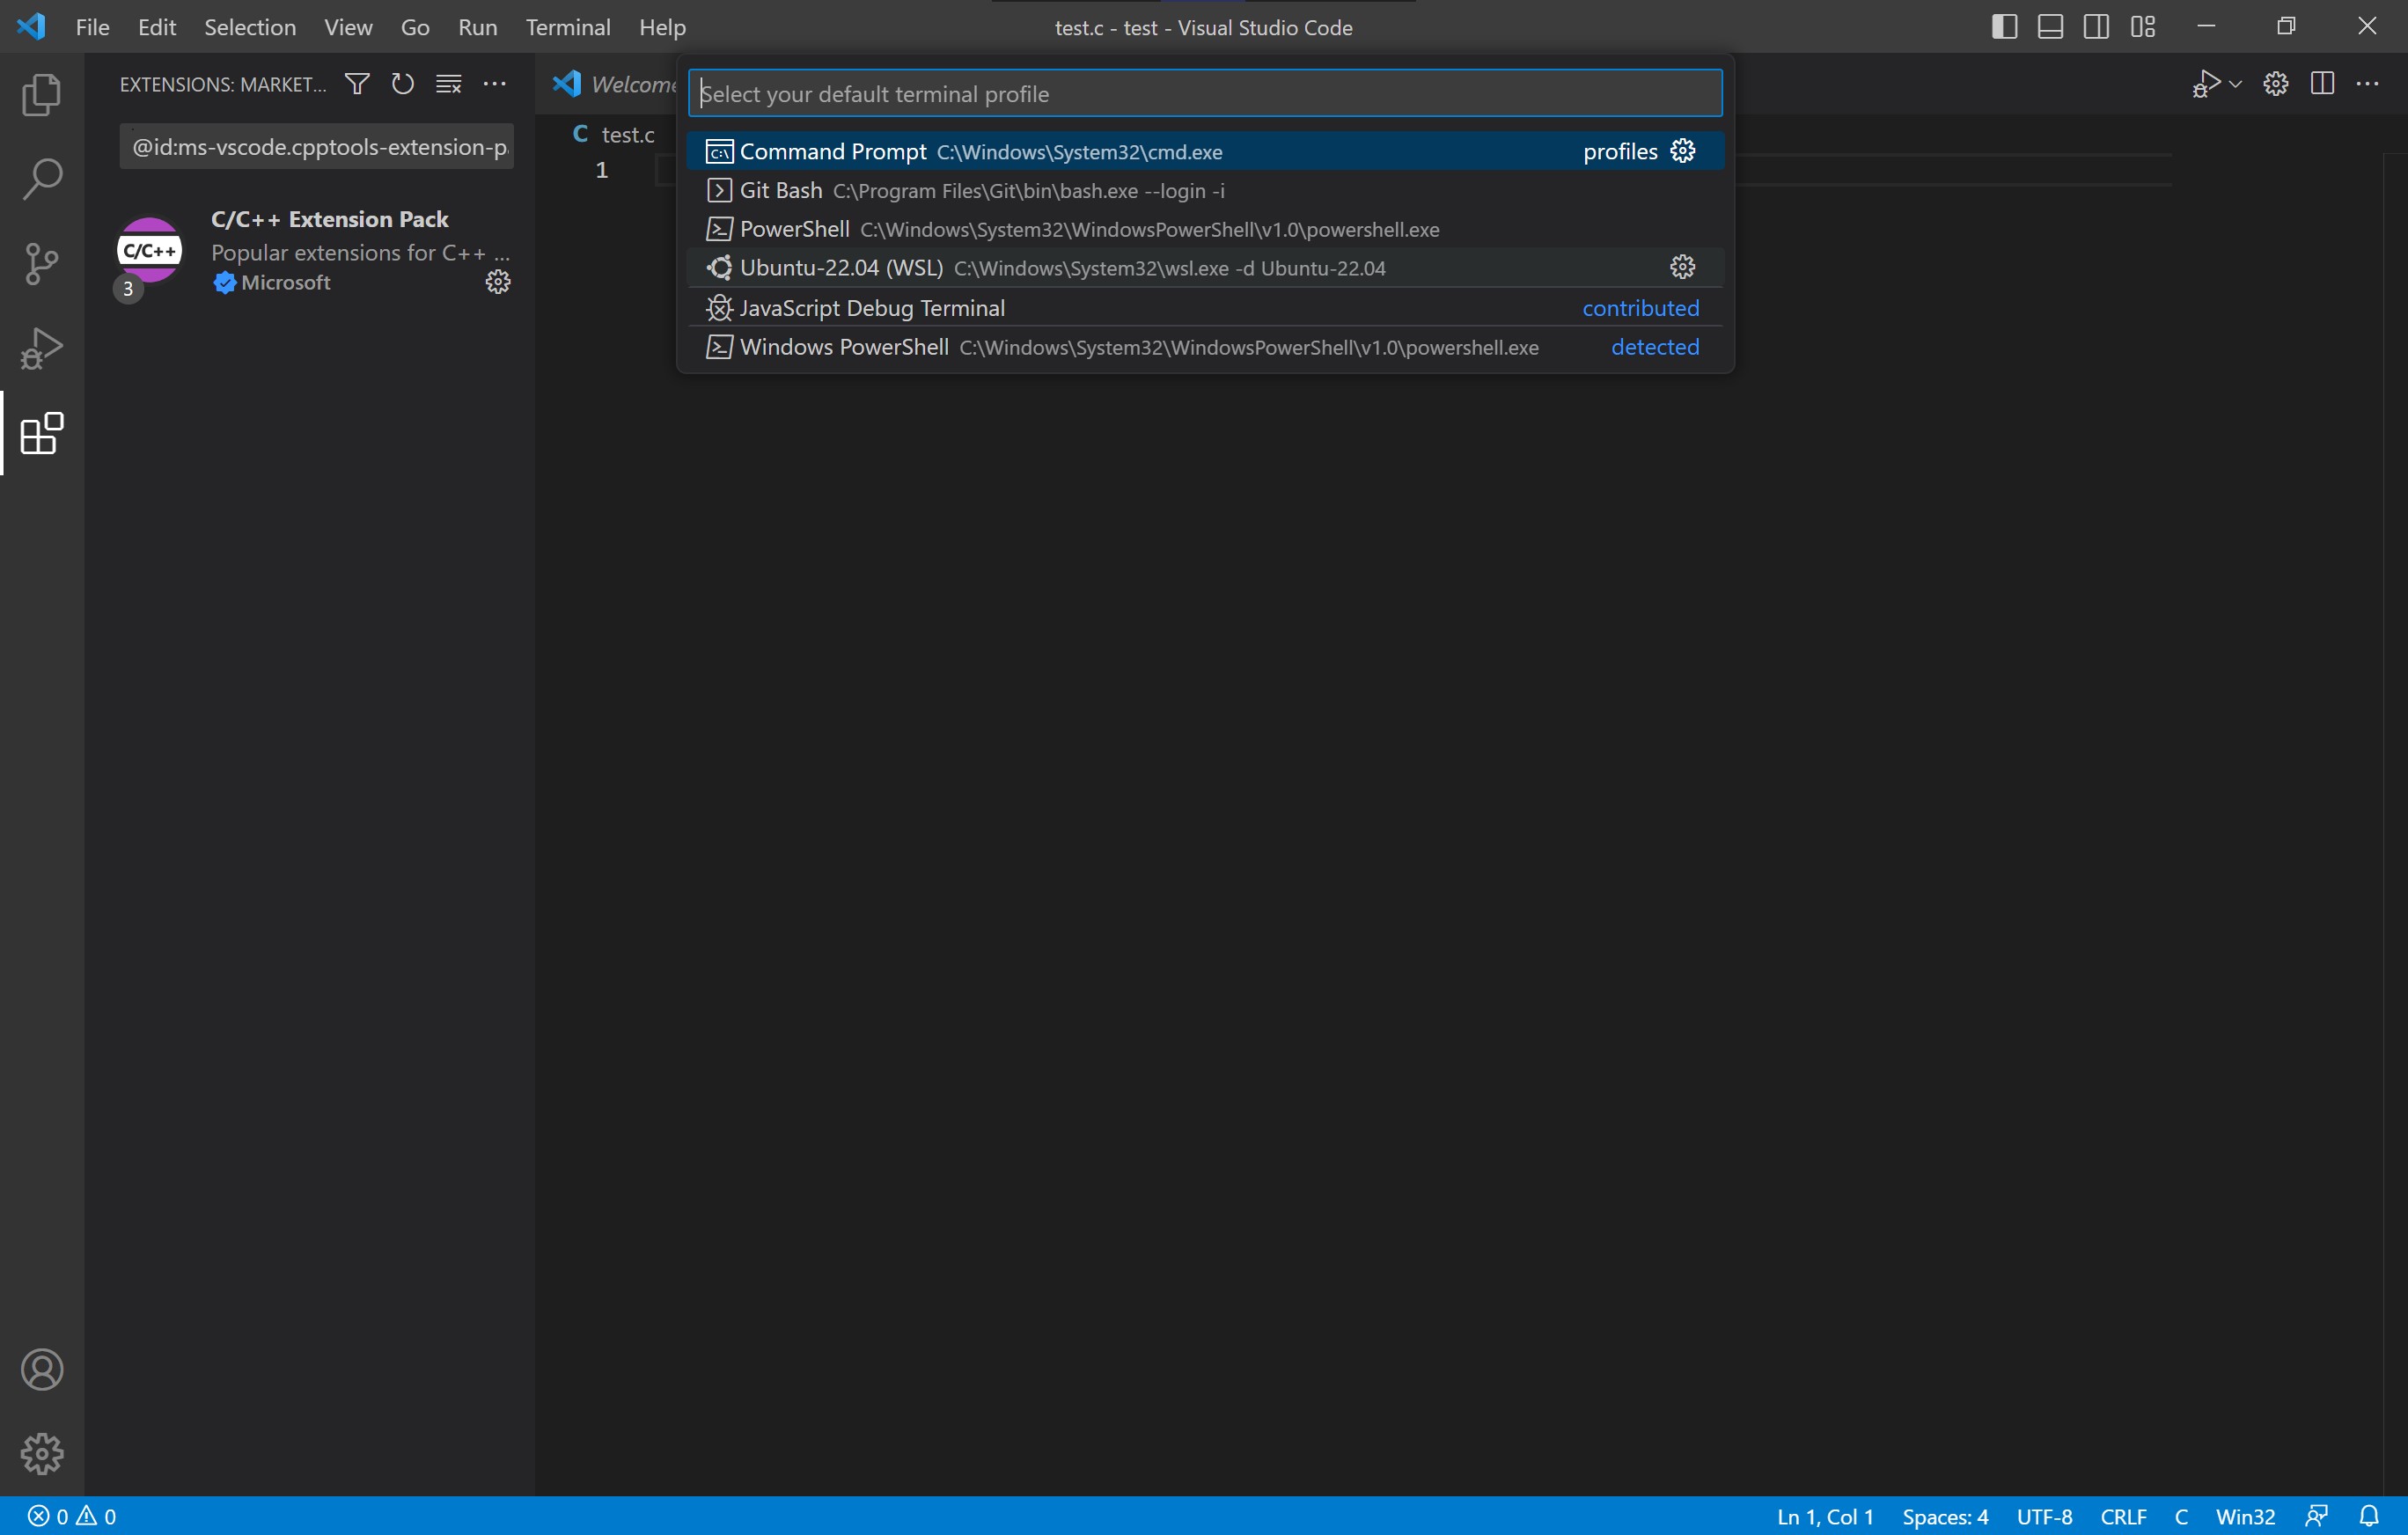The height and width of the screenshot is (1535, 2408).
Task: Click the feedback icon in status bar
Action: click(x=2317, y=1516)
